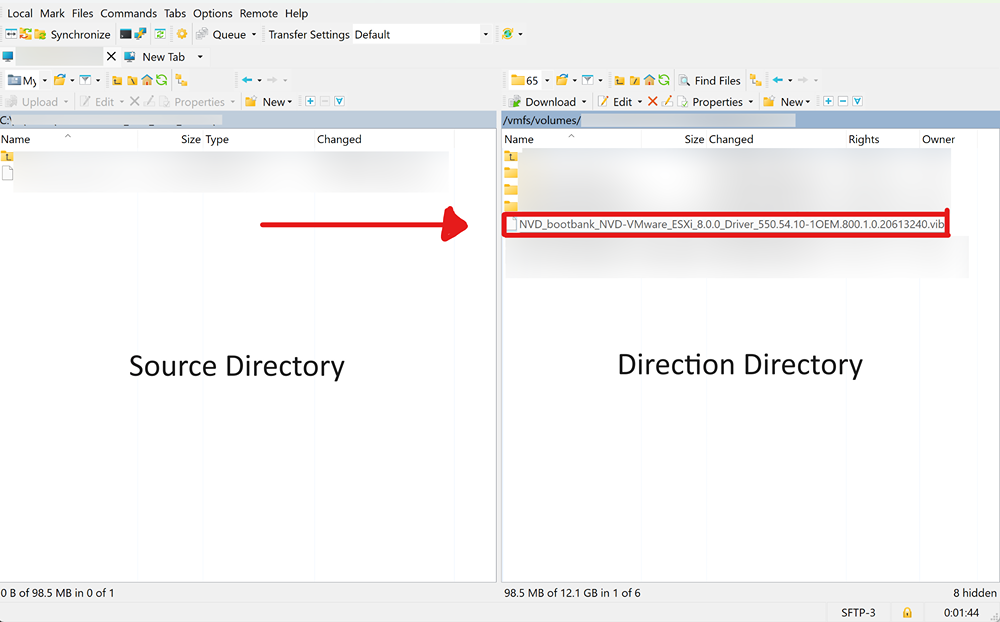Screen dimensions: 1000x622
Task: Go to remote home directory icon
Action: tap(649, 80)
